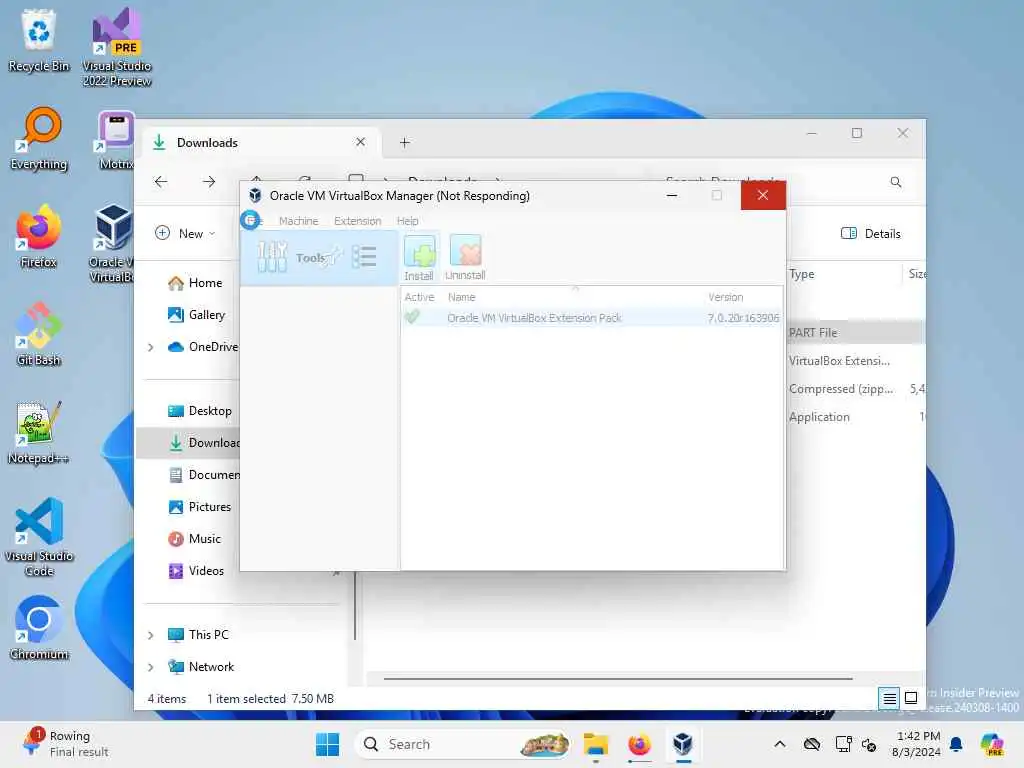Click the Tools pin icon
The height and width of the screenshot is (768, 1024).
click(333, 256)
